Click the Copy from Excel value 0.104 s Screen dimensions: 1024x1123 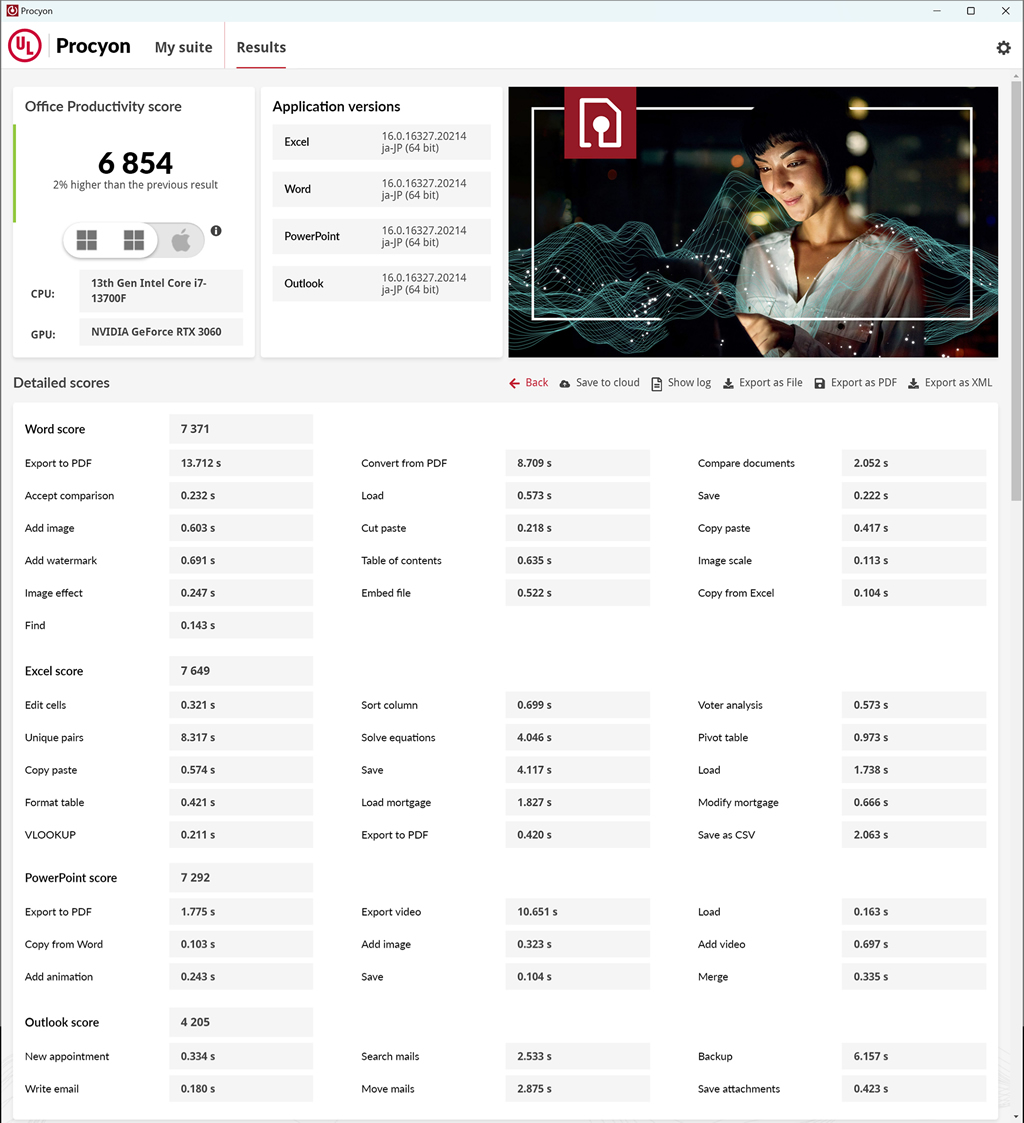coord(914,593)
